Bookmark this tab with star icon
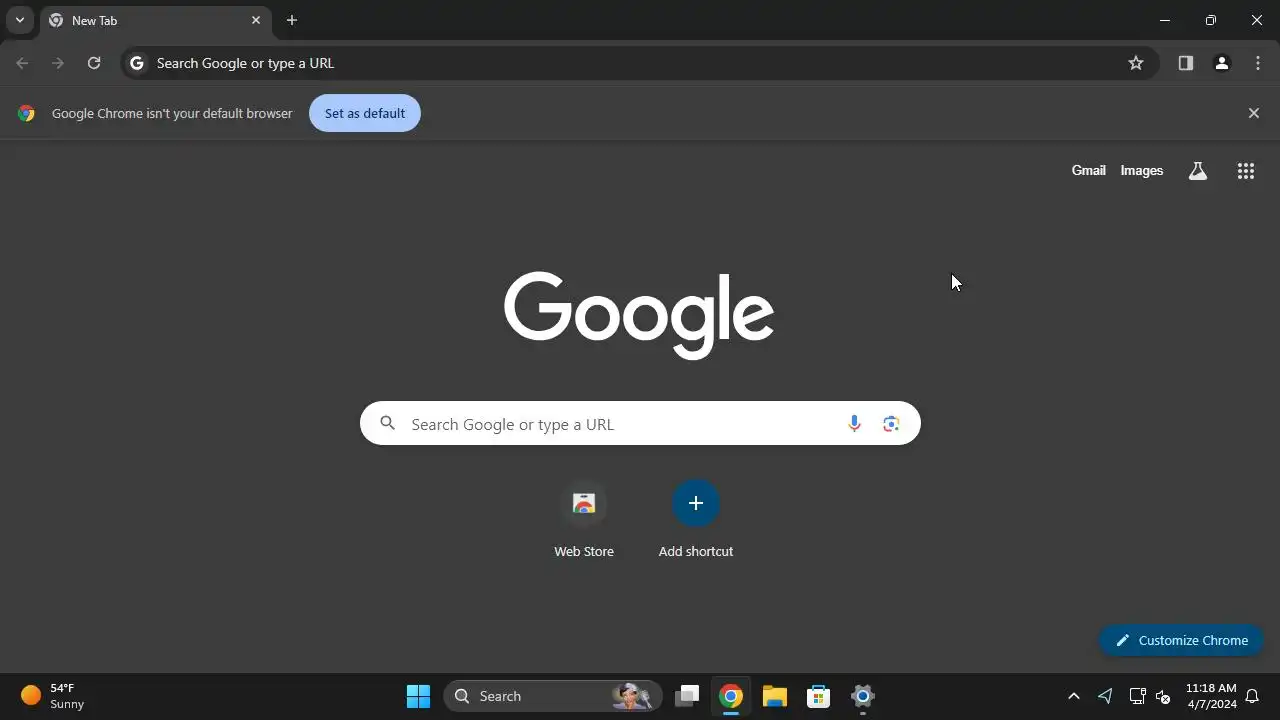1280x720 pixels. (x=1136, y=63)
